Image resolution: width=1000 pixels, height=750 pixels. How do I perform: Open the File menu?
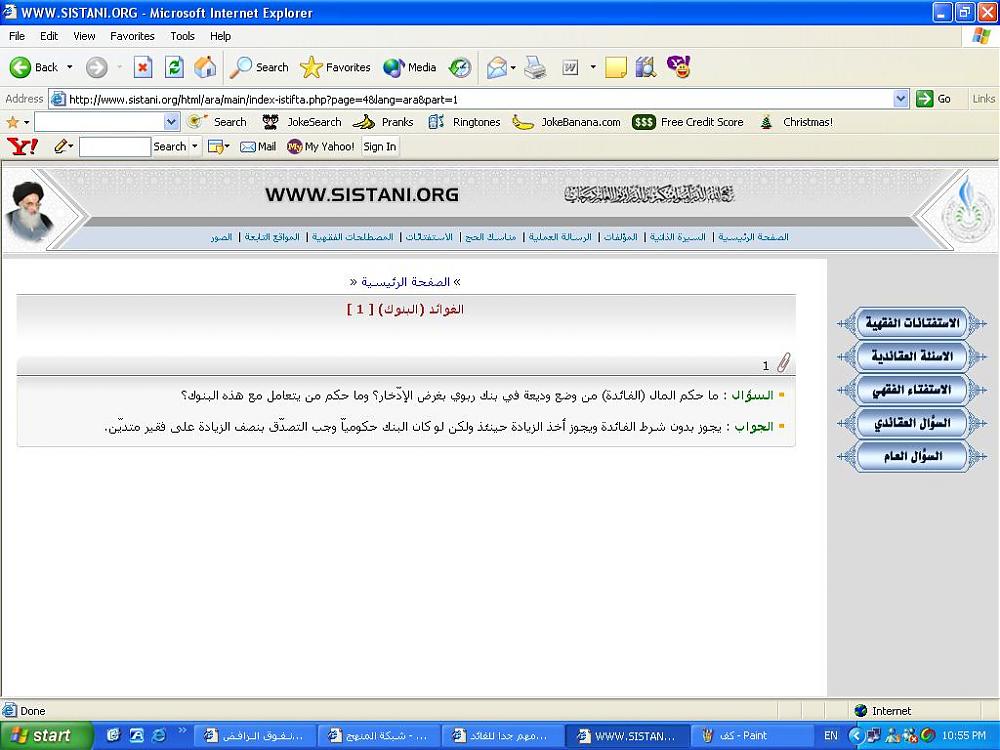click(17, 36)
